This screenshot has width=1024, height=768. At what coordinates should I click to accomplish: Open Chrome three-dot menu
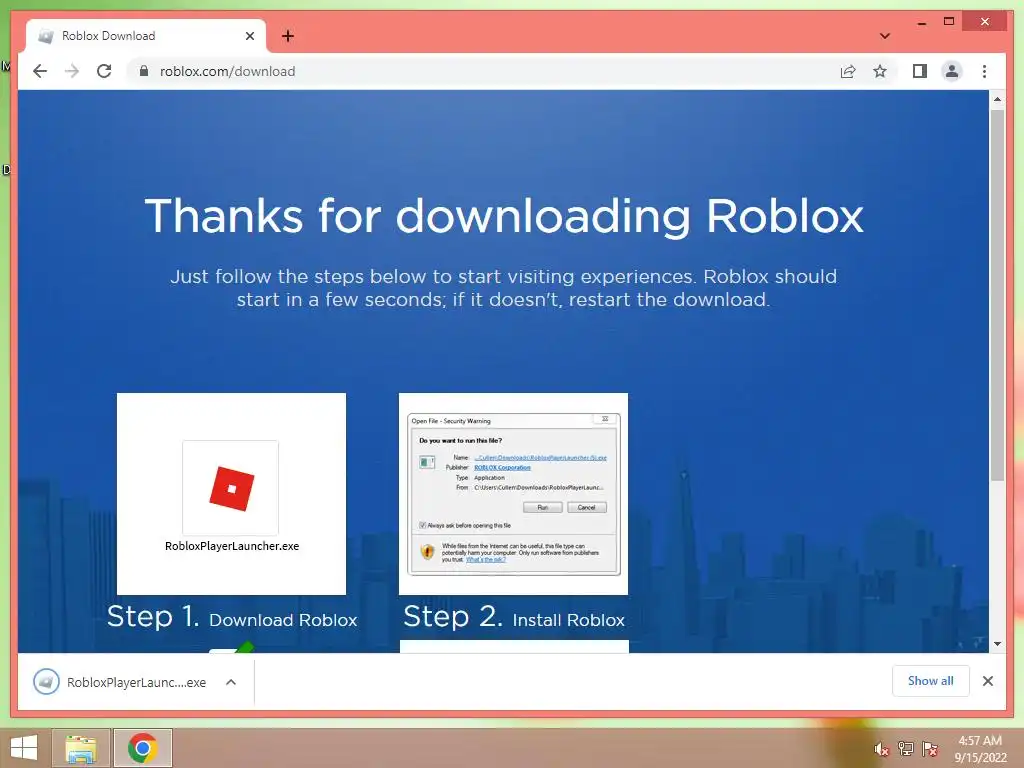pos(984,71)
